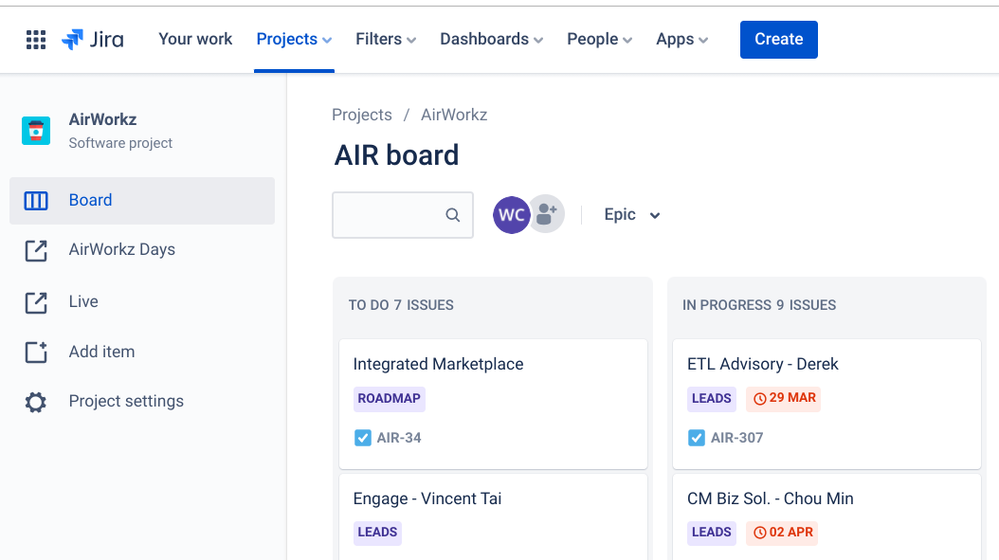The image size is (999, 560).
Task: Click LEADS label on ETL Advisory card
Action: click(x=712, y=399)
